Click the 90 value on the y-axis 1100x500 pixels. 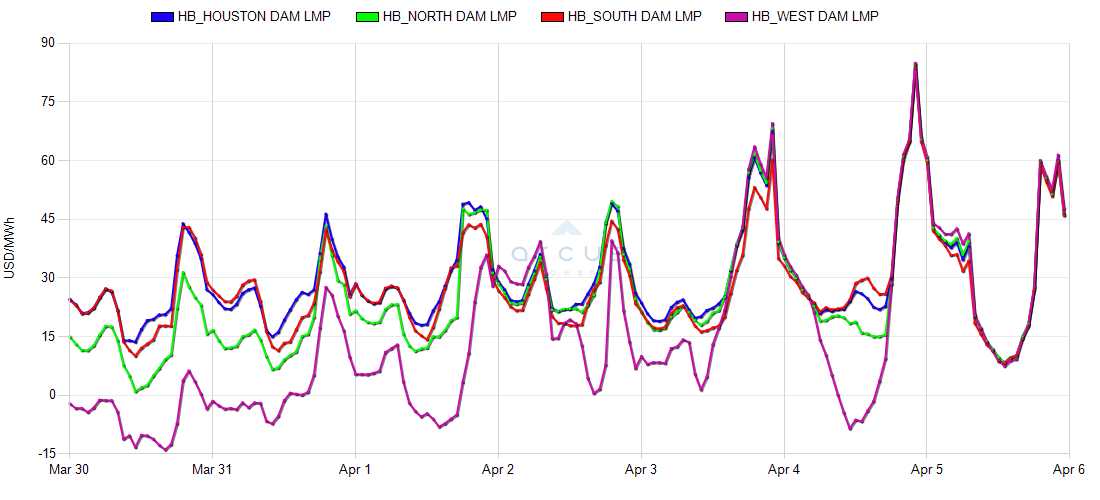click(48, 43)
